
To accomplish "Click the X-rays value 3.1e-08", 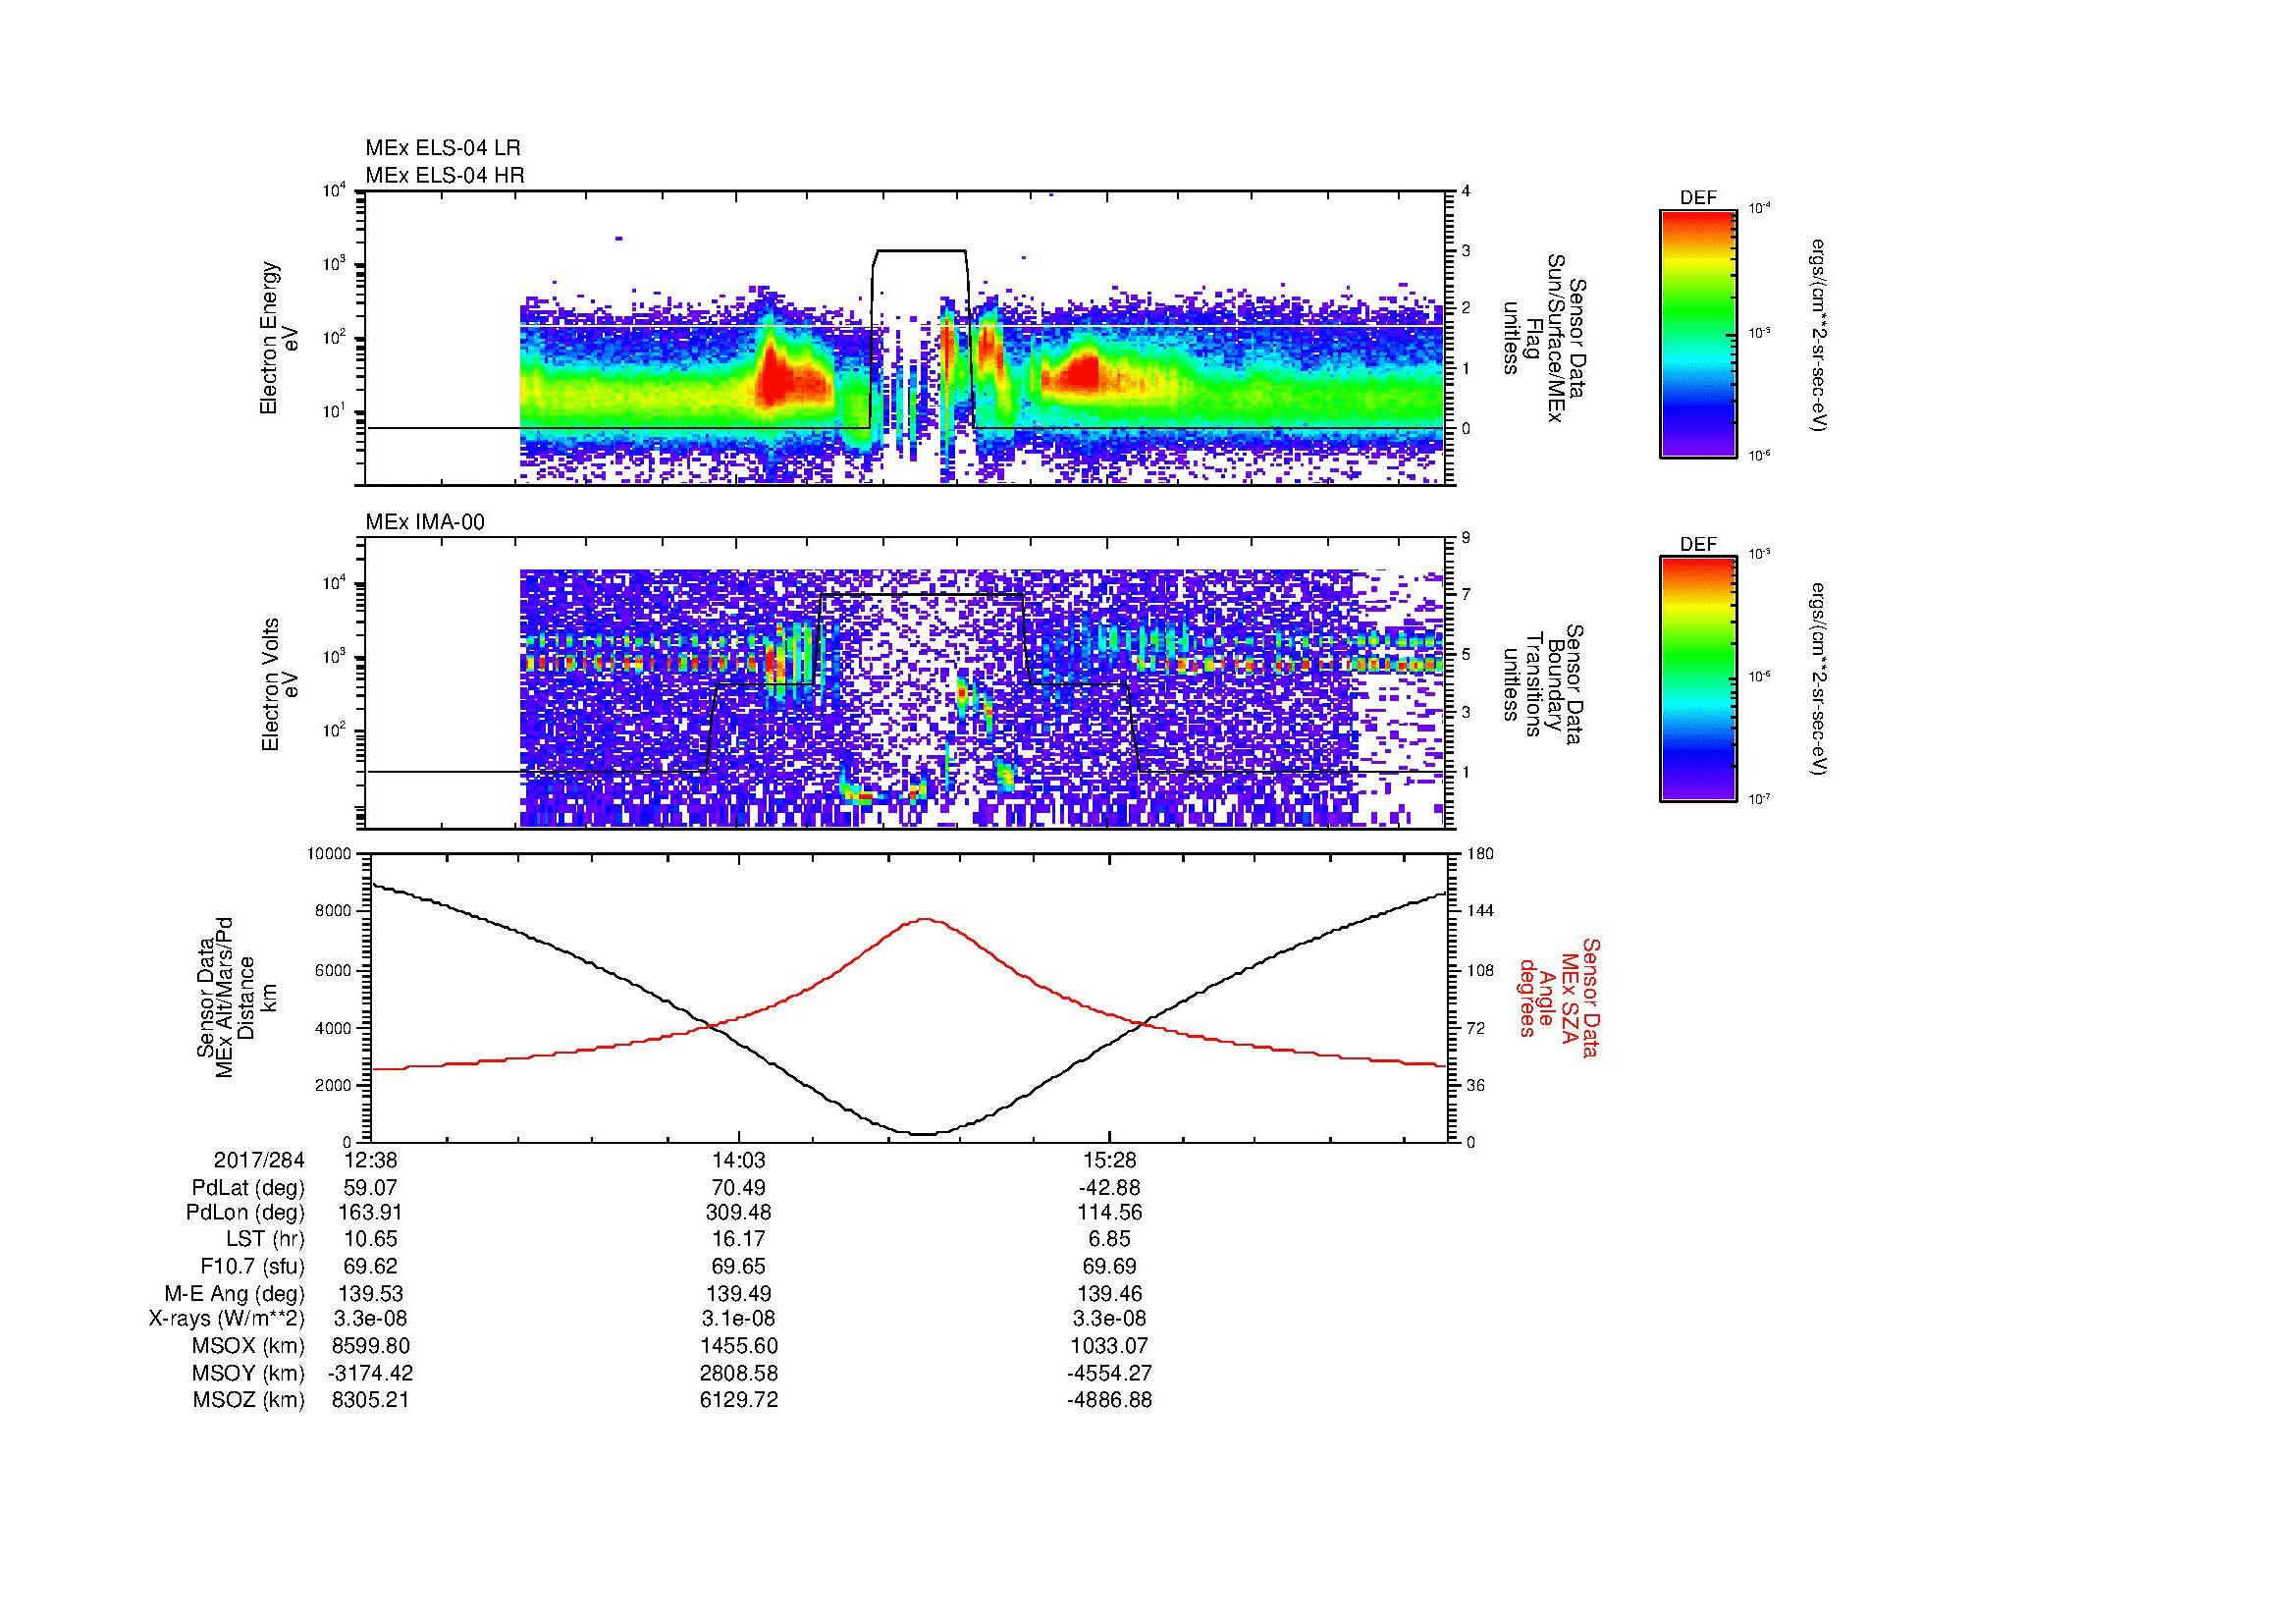I will [739, 1319].
